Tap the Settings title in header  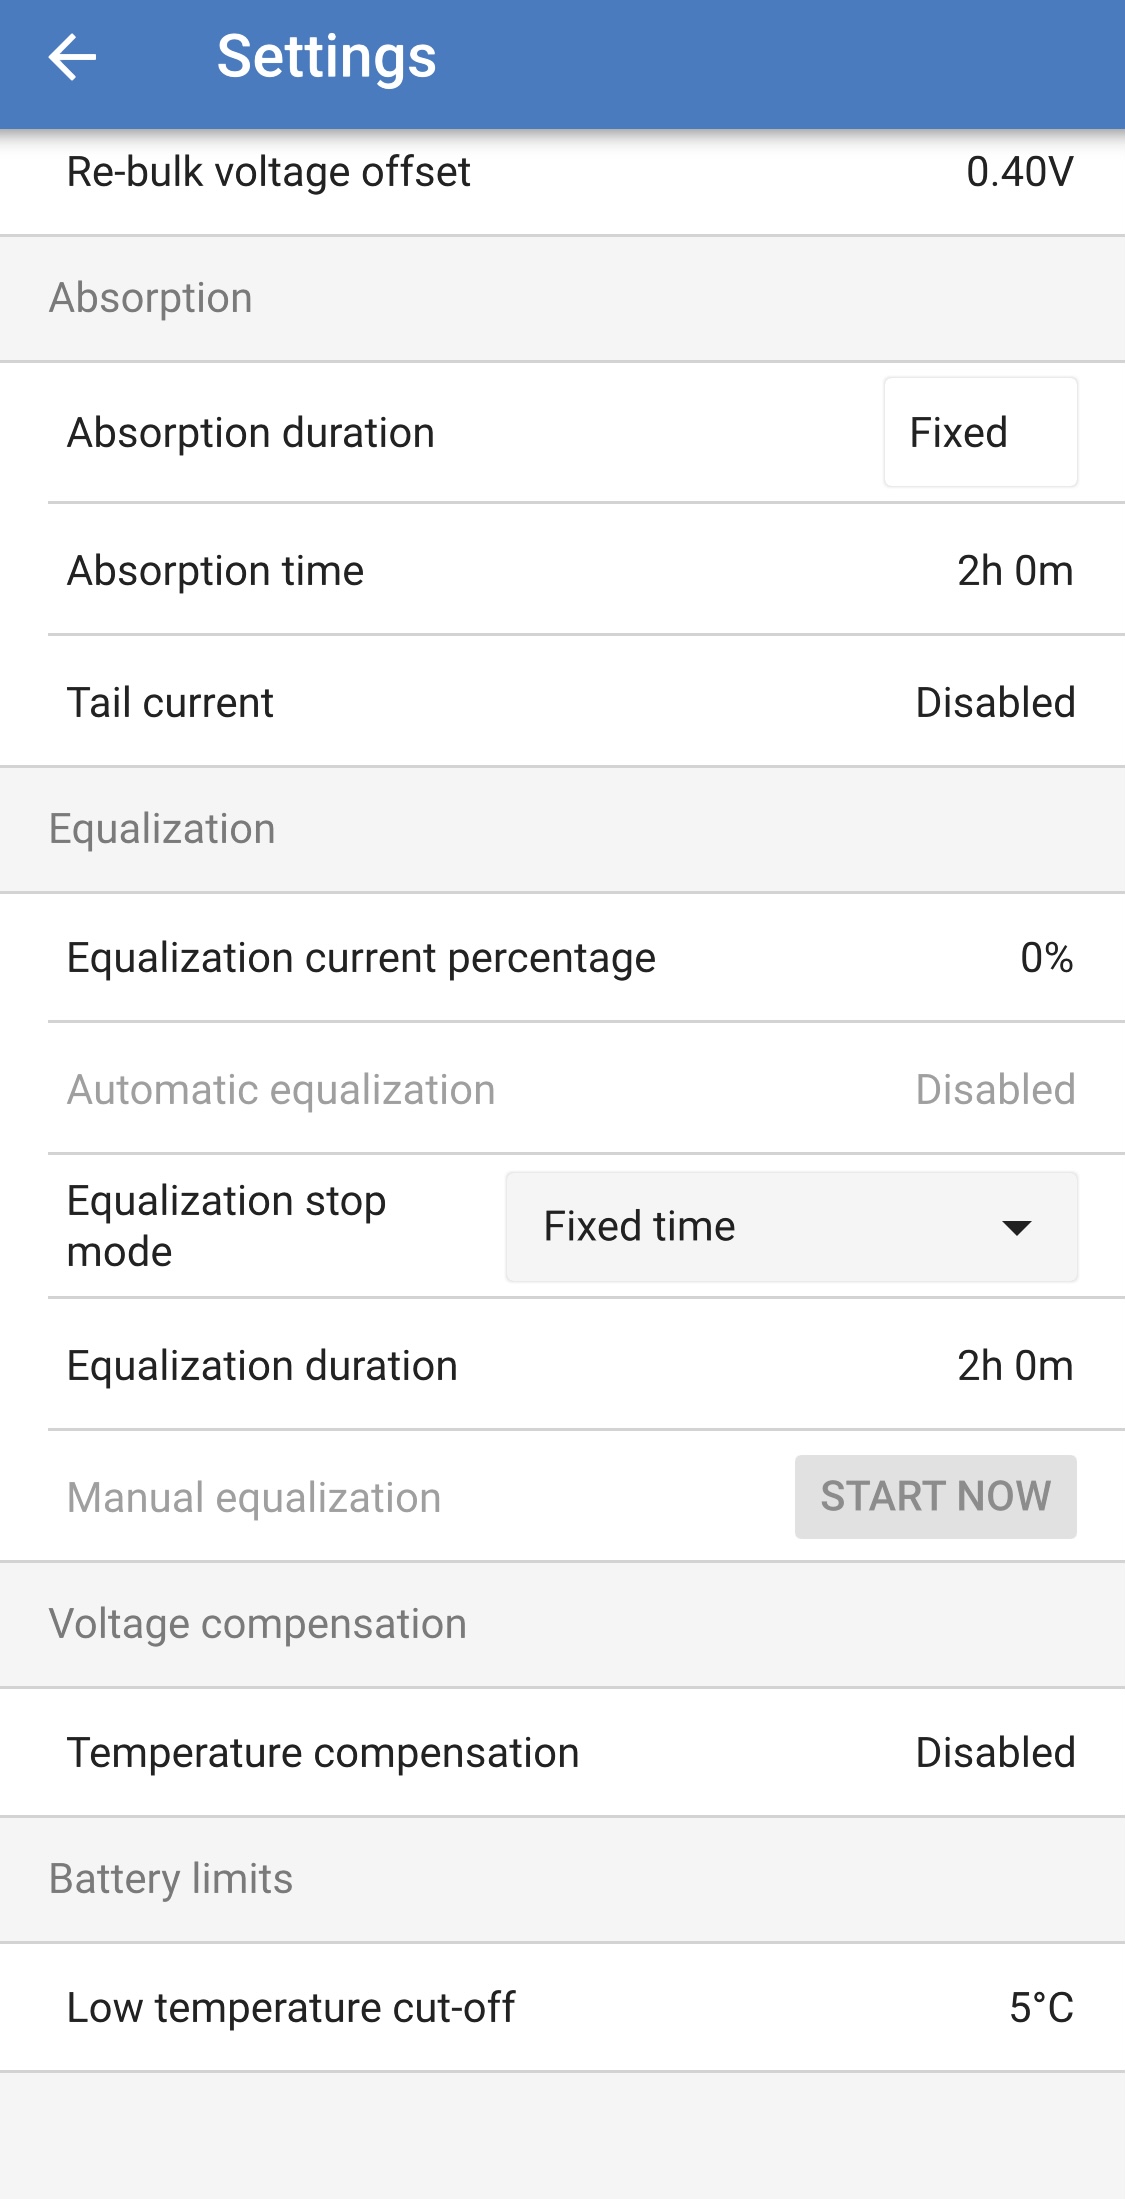[x=326, y=57]
